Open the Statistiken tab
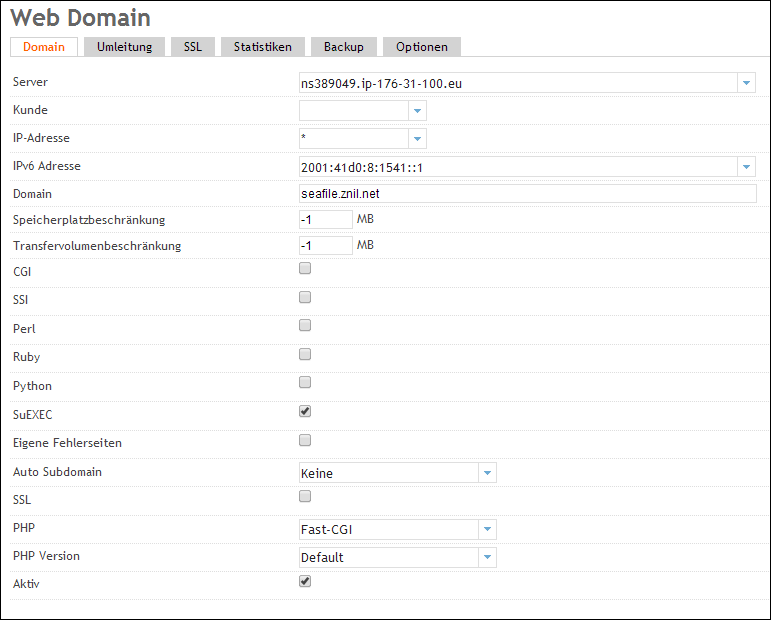Screen dimensions: 771x620 point(262,47)
